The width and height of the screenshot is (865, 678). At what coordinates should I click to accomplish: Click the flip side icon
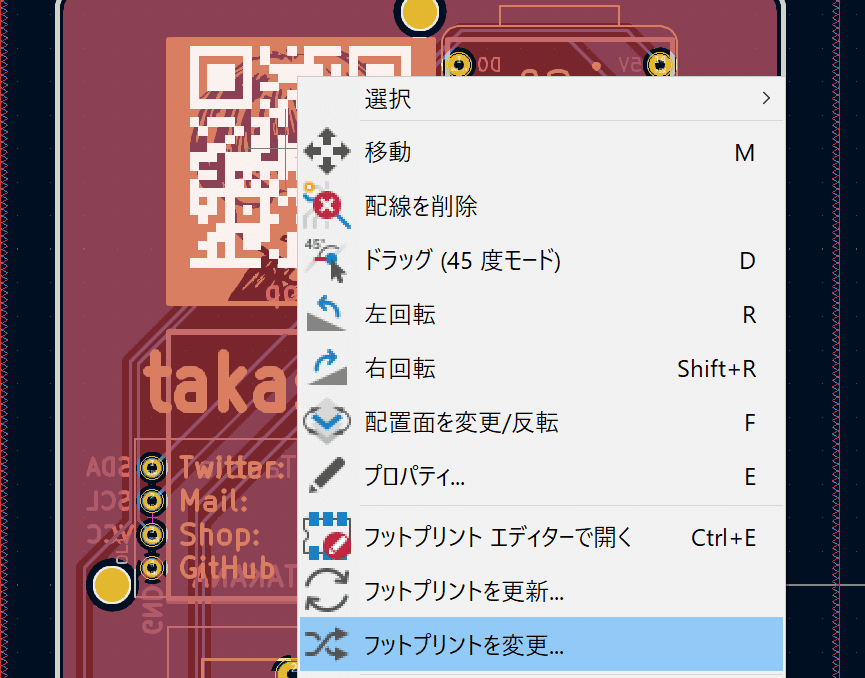pyautogui.click(x=327, y=421)
